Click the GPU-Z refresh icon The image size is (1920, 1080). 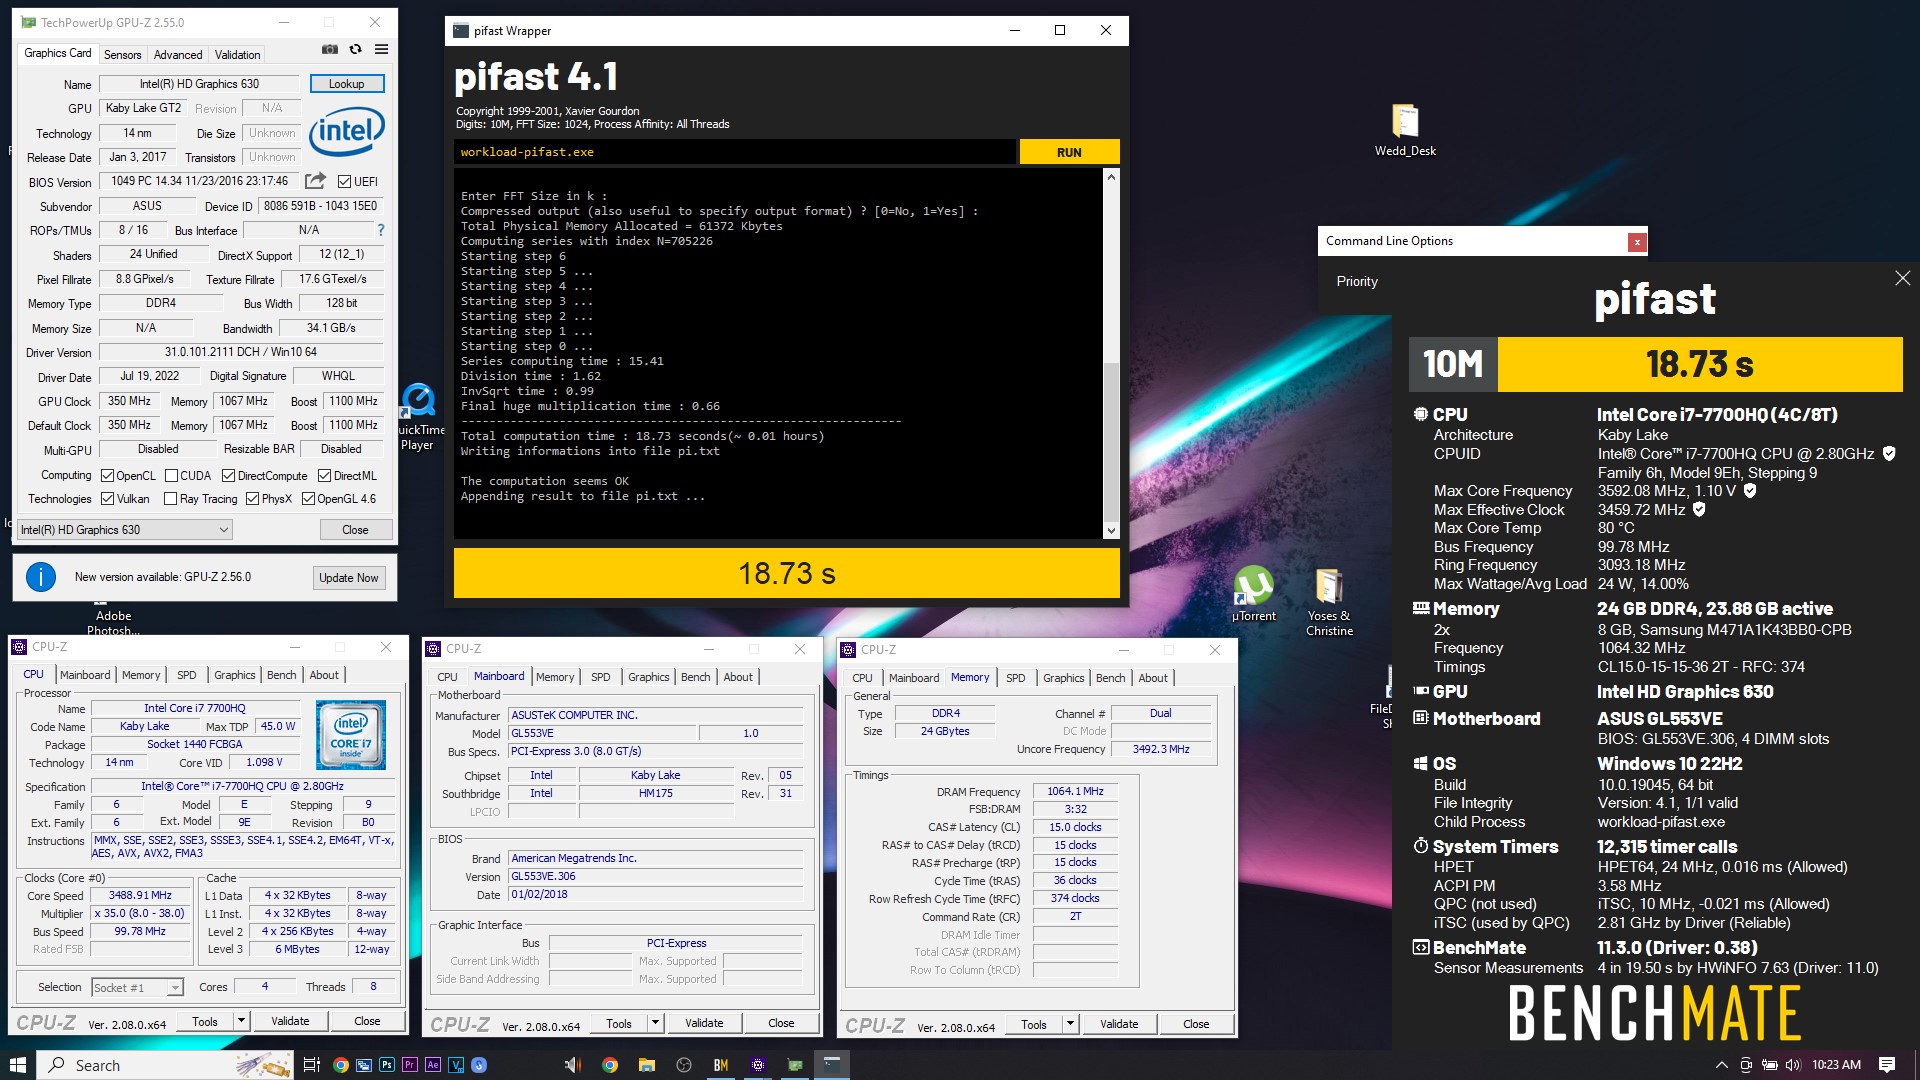pos(355,49)
